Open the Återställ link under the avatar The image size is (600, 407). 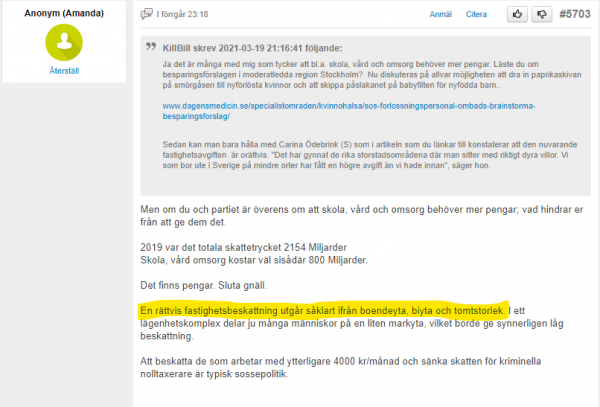[64, 71]
